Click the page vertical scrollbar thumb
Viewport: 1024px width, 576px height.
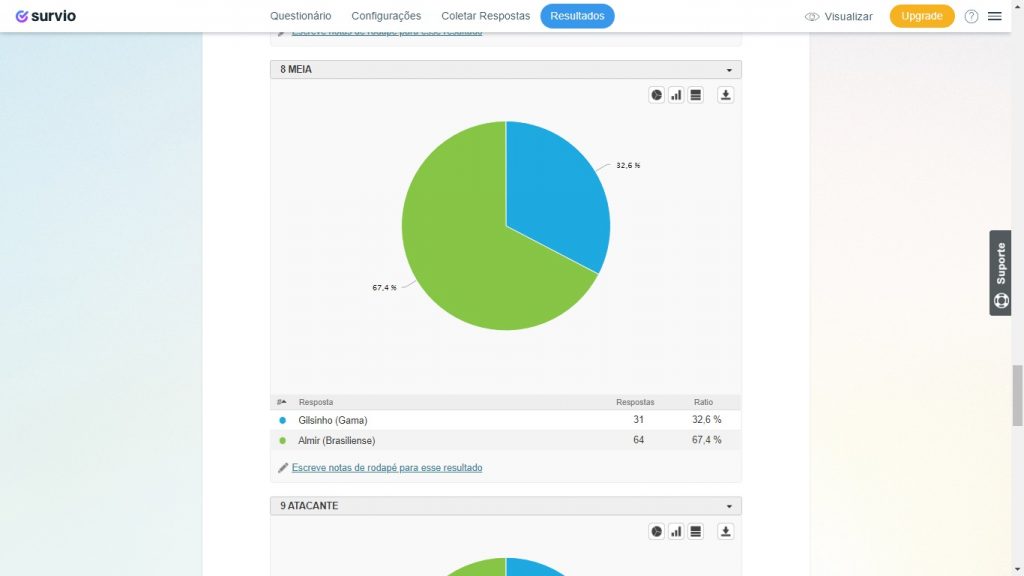pyautogui.click(x=1017, y=396)
